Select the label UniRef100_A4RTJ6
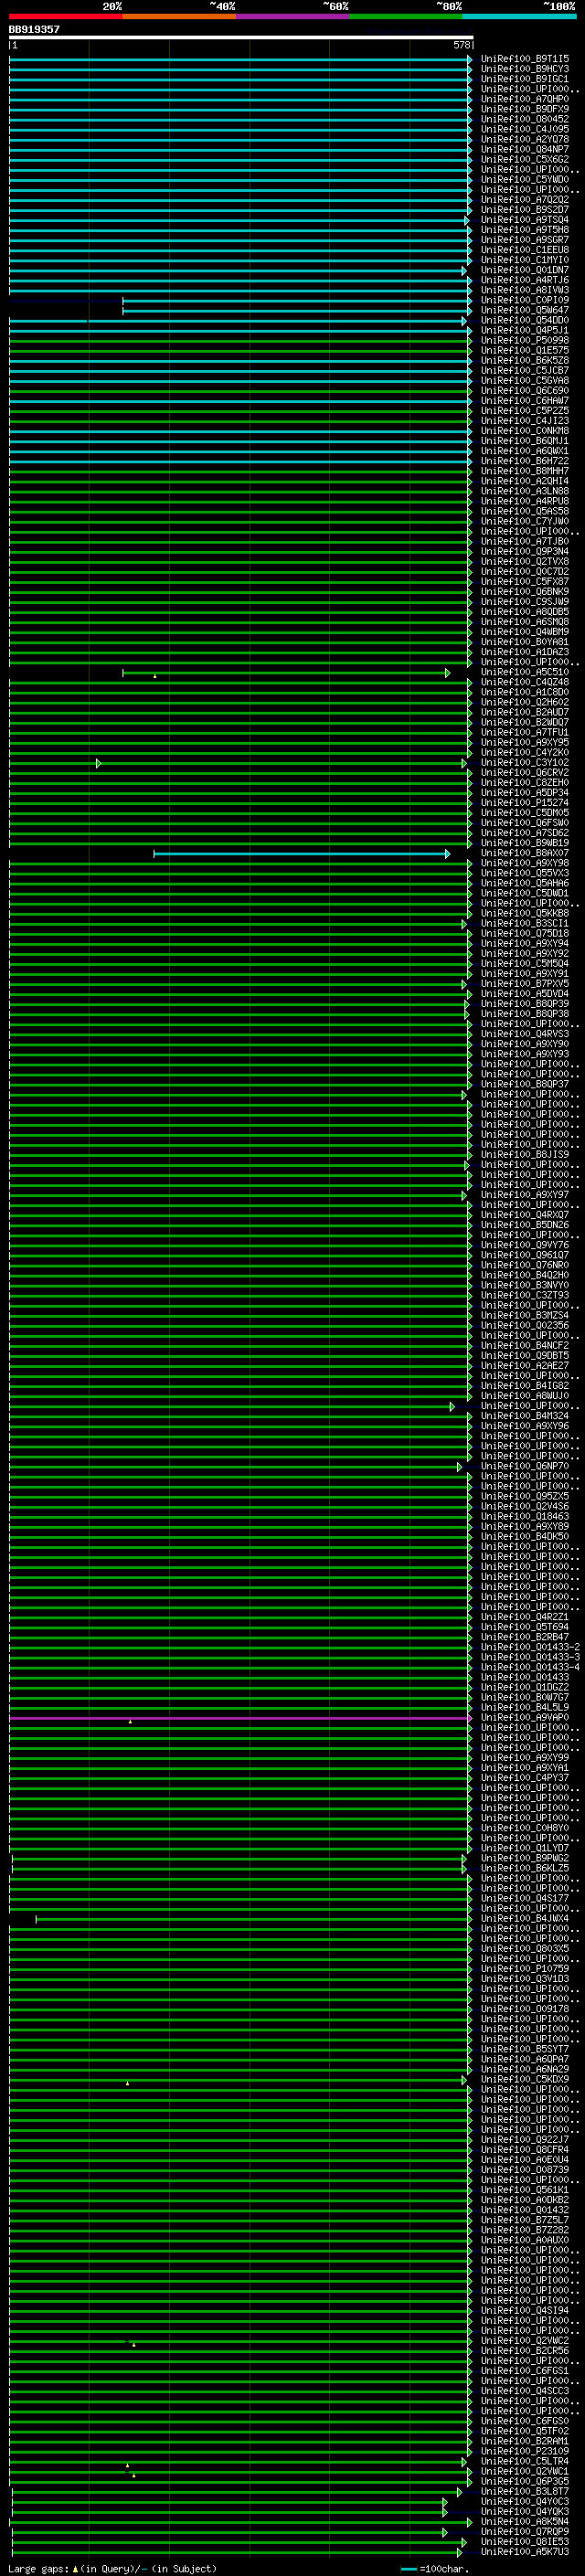The width and height of the screenshot is (585, 2576). tap(524, 280)
